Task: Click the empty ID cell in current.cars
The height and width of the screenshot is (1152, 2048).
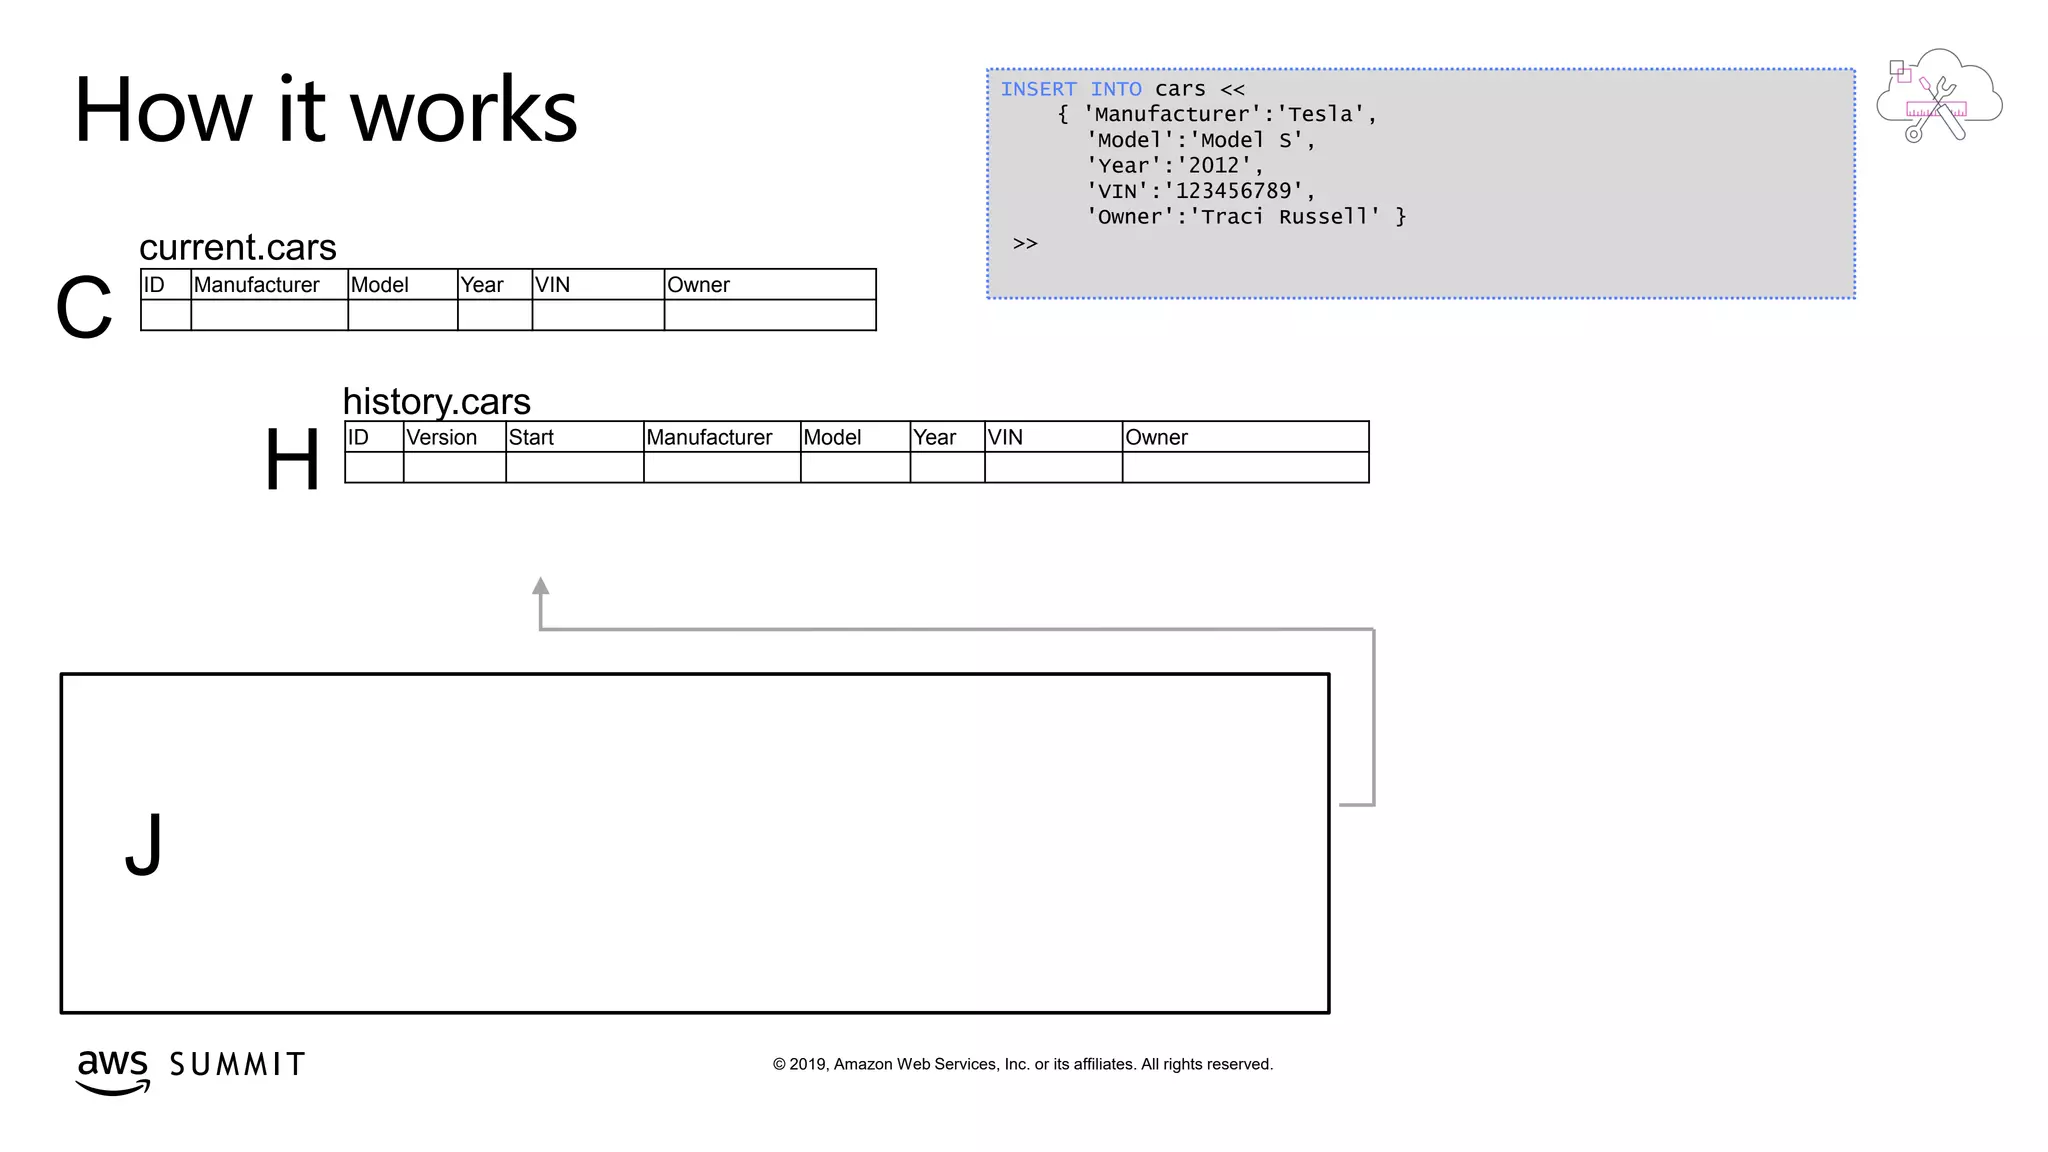Action: [x=166, y=315]
